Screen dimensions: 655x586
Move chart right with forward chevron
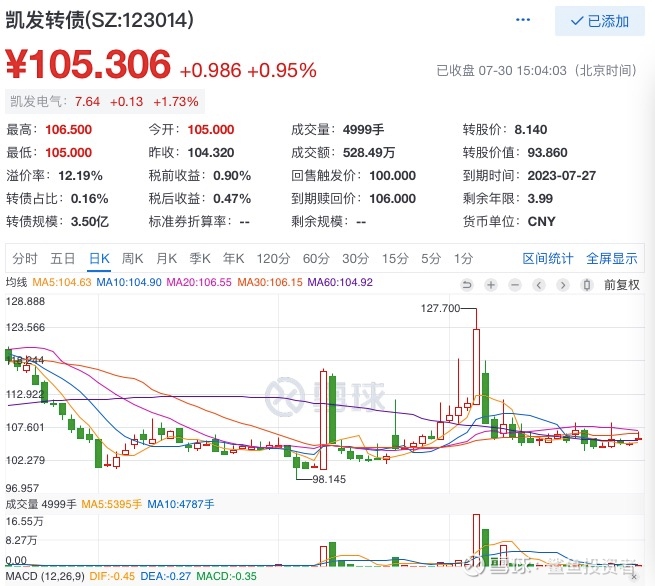(563, 285)
